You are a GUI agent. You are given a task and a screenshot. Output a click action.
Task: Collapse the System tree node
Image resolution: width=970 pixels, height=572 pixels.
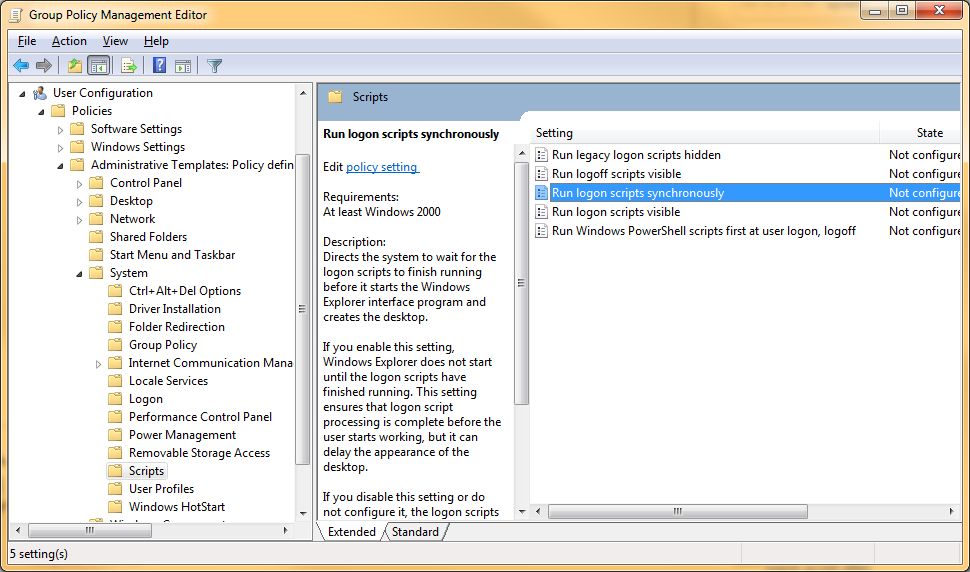click(79, 274)
